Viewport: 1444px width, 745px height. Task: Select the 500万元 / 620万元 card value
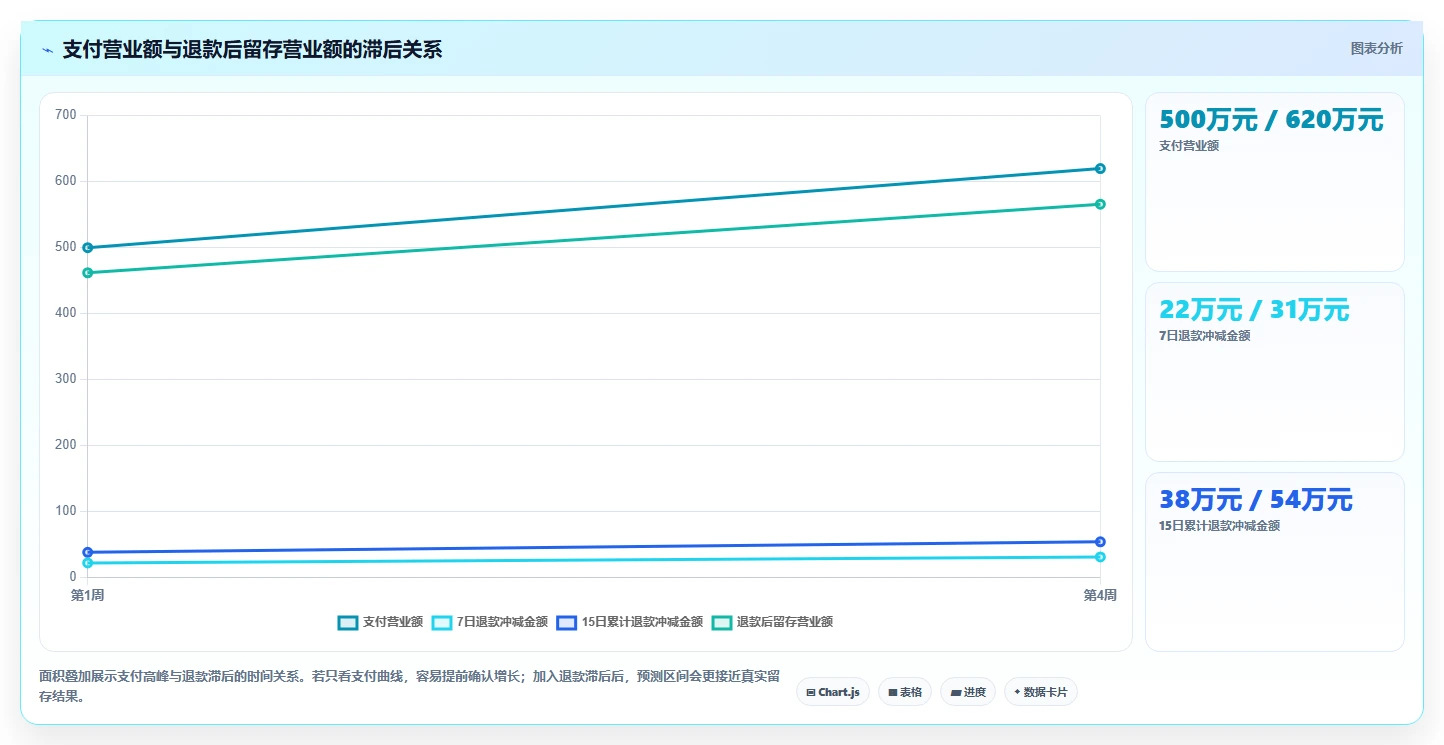[1271, 120]
